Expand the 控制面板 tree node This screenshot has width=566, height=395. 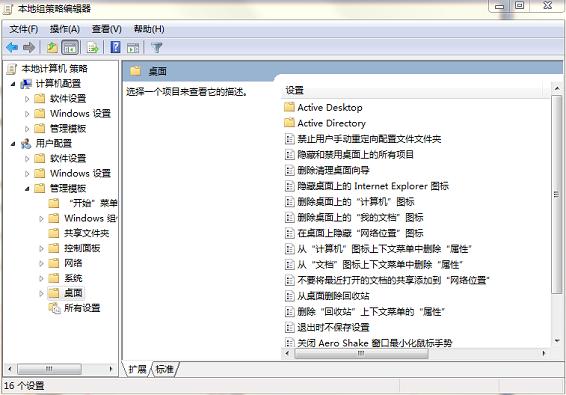click(x=41, y=248)
